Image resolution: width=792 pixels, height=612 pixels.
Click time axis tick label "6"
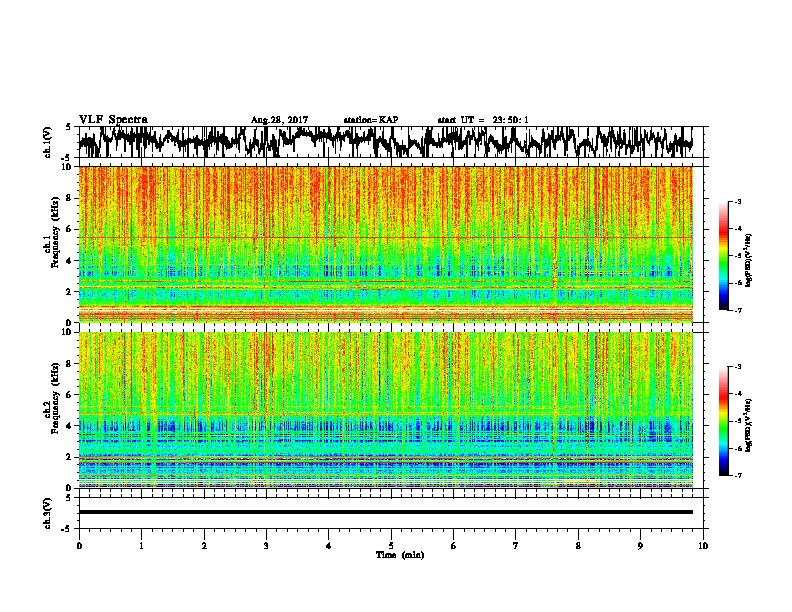454,546
